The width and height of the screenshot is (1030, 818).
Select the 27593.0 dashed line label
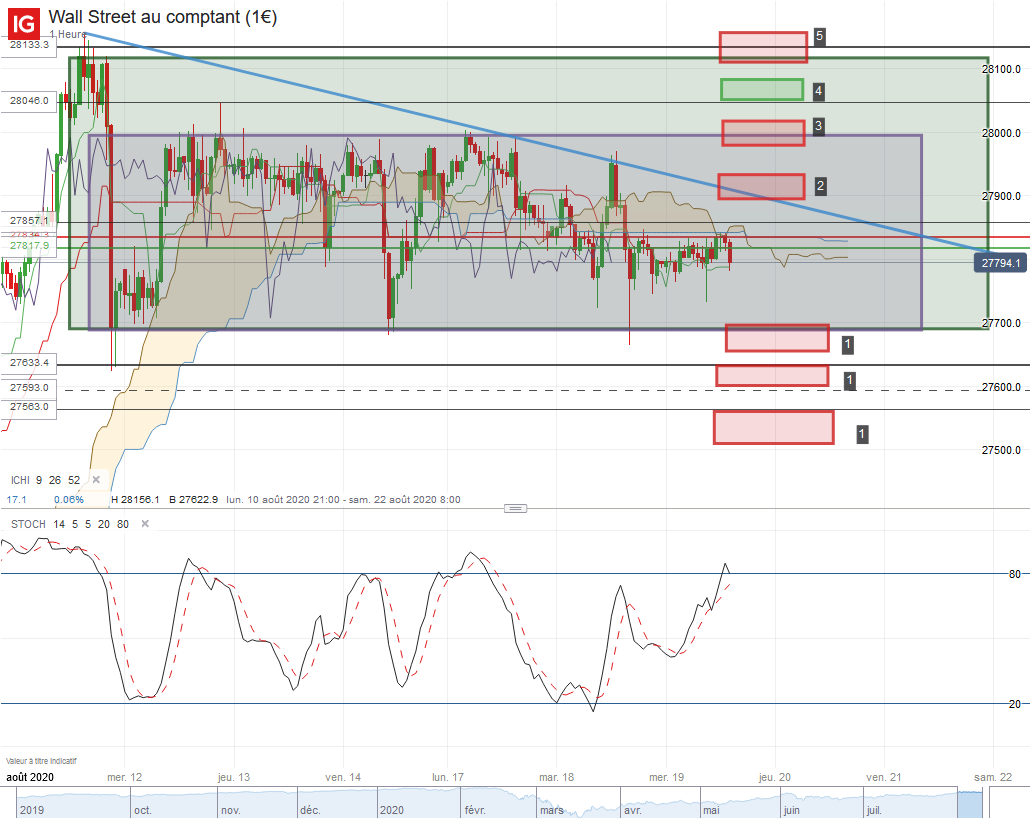point(29,388)
